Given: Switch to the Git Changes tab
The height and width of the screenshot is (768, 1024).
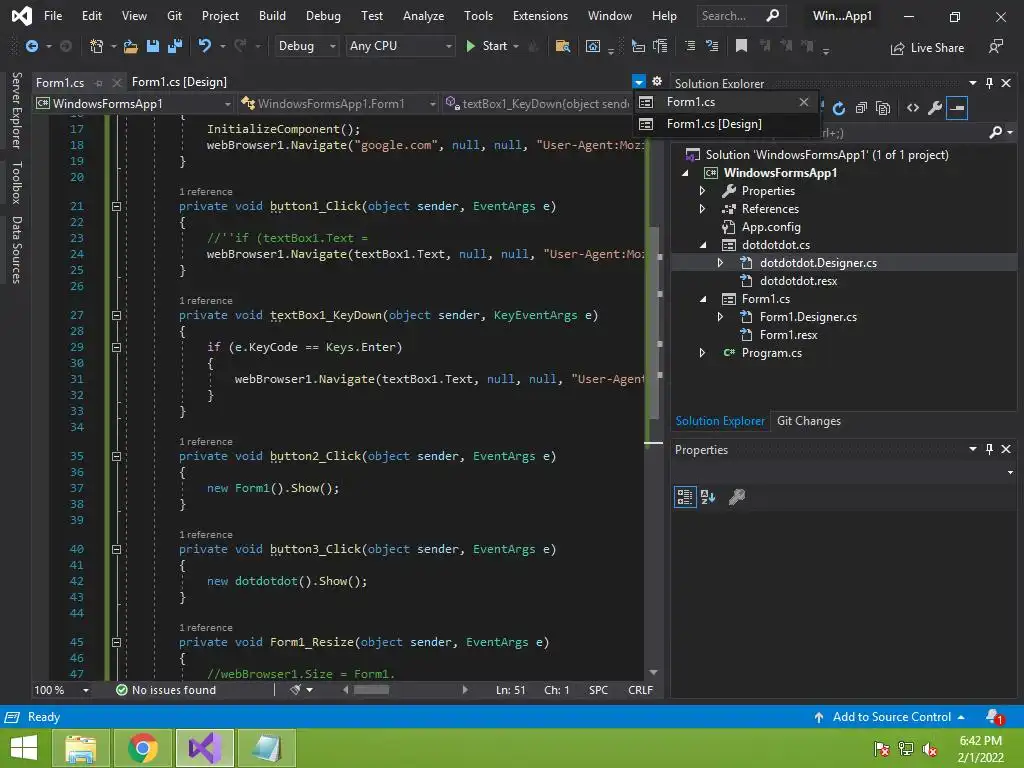Looking at the screenshot, I should [x=808, y=421].
